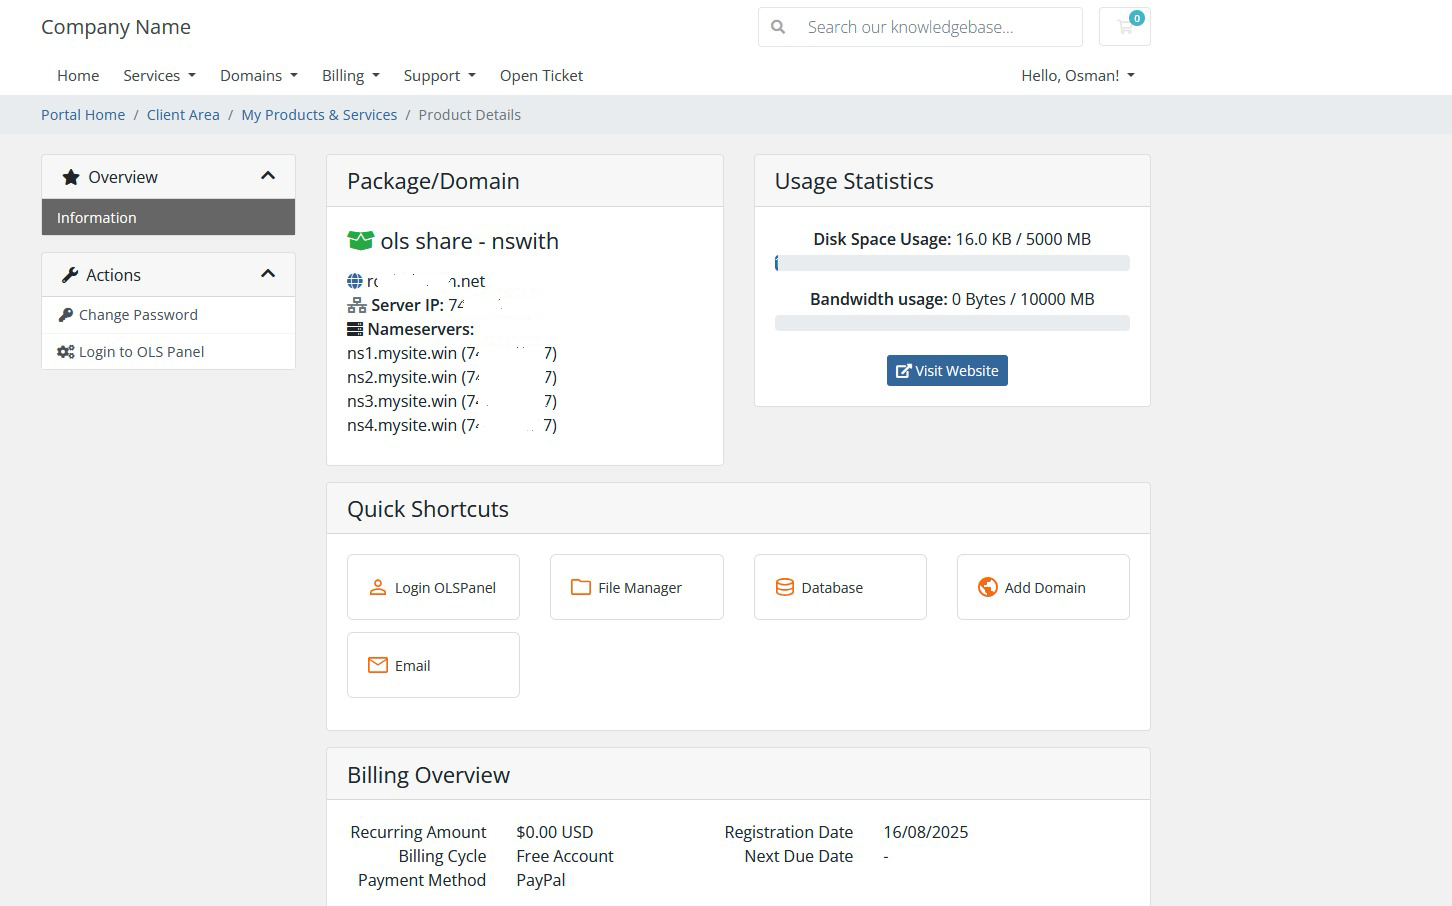The image size is (1452, 906).
Task: Click the Add Domain globe icon
Action: [988, 587]
